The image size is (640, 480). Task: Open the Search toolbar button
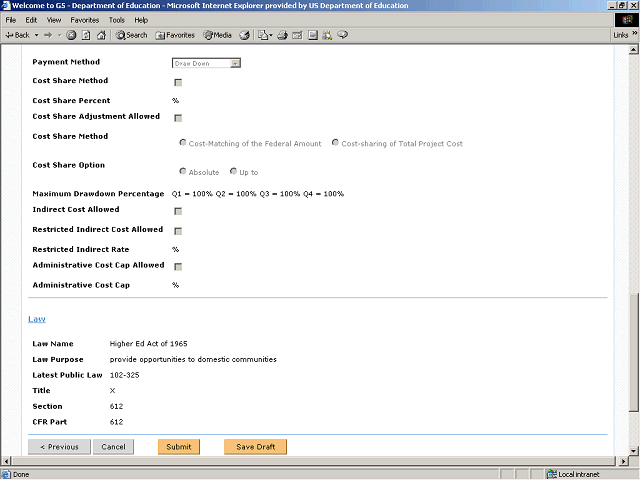coord(131,35)
